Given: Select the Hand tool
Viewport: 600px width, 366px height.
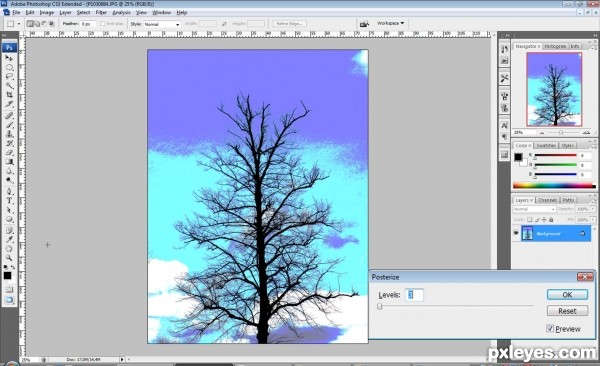Looking at the screenshot, I should [9, 249].
